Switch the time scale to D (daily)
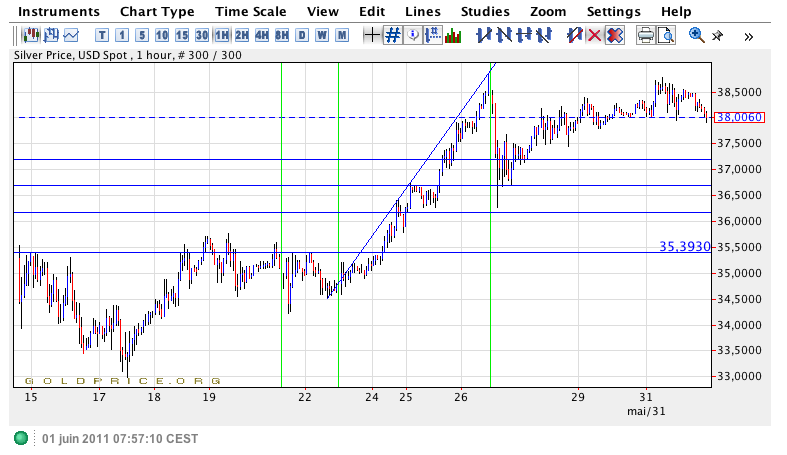This screenshot has height=455, width=787. coord(302,35)
